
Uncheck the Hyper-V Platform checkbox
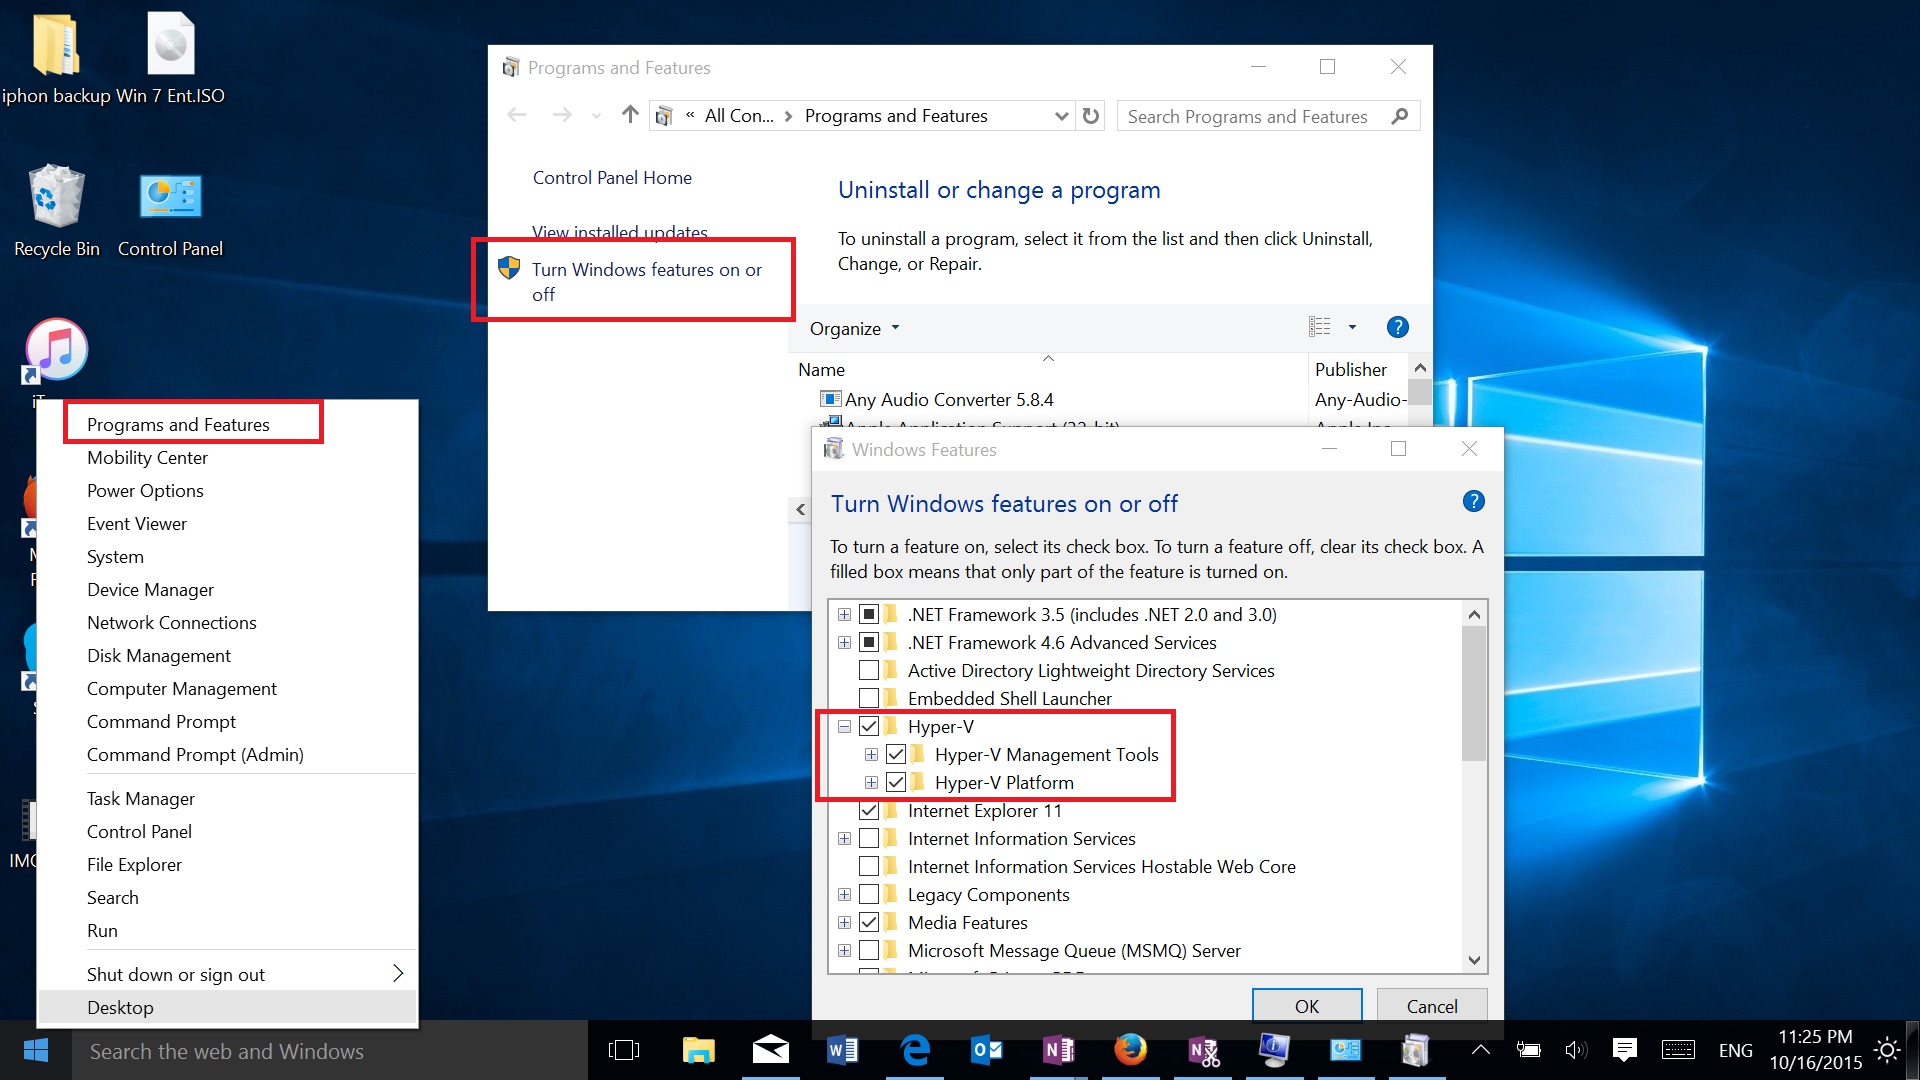point(896,783)
